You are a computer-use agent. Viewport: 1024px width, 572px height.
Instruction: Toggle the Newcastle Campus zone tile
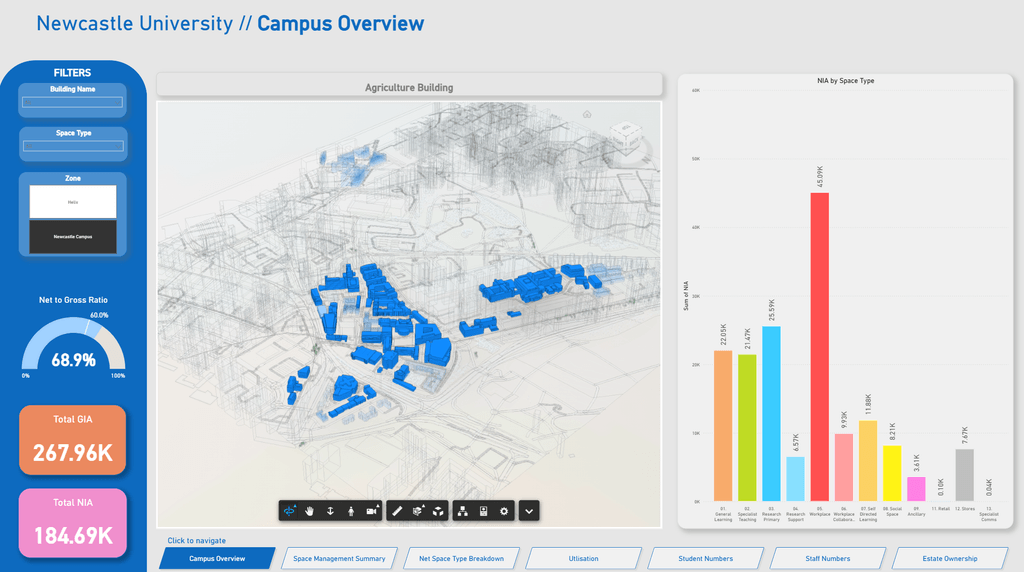click(x=72, y=236)
